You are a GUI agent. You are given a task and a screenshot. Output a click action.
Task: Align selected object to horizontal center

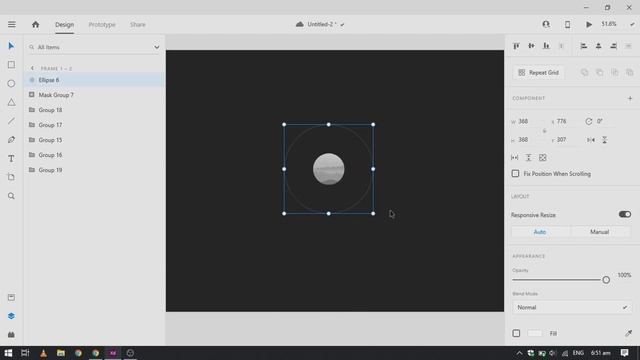(x=598, y=46)
